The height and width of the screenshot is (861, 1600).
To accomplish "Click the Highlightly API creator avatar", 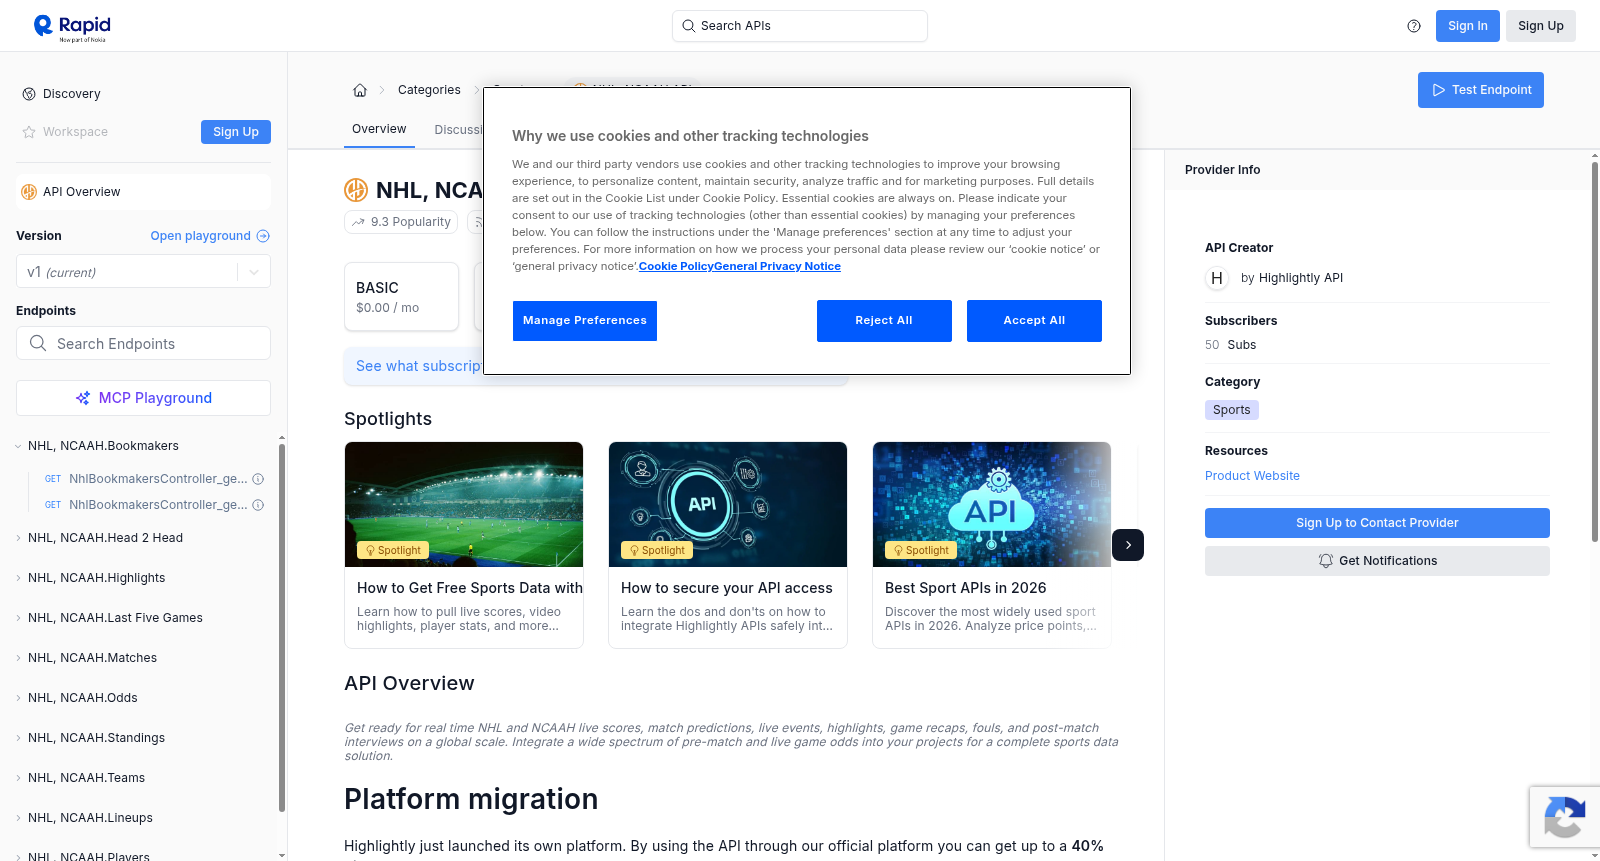I will tap(1217, 278).
